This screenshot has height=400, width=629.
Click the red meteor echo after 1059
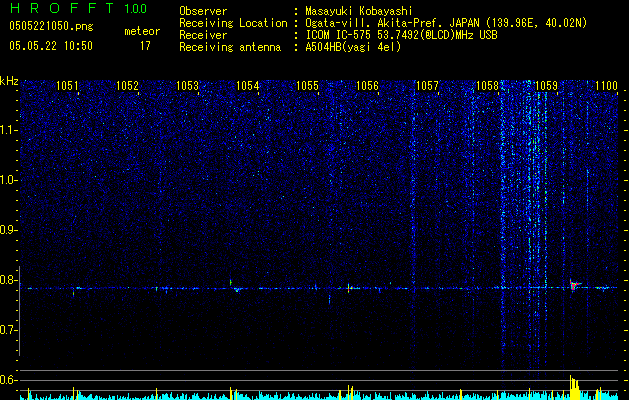[x=575, y=285]
